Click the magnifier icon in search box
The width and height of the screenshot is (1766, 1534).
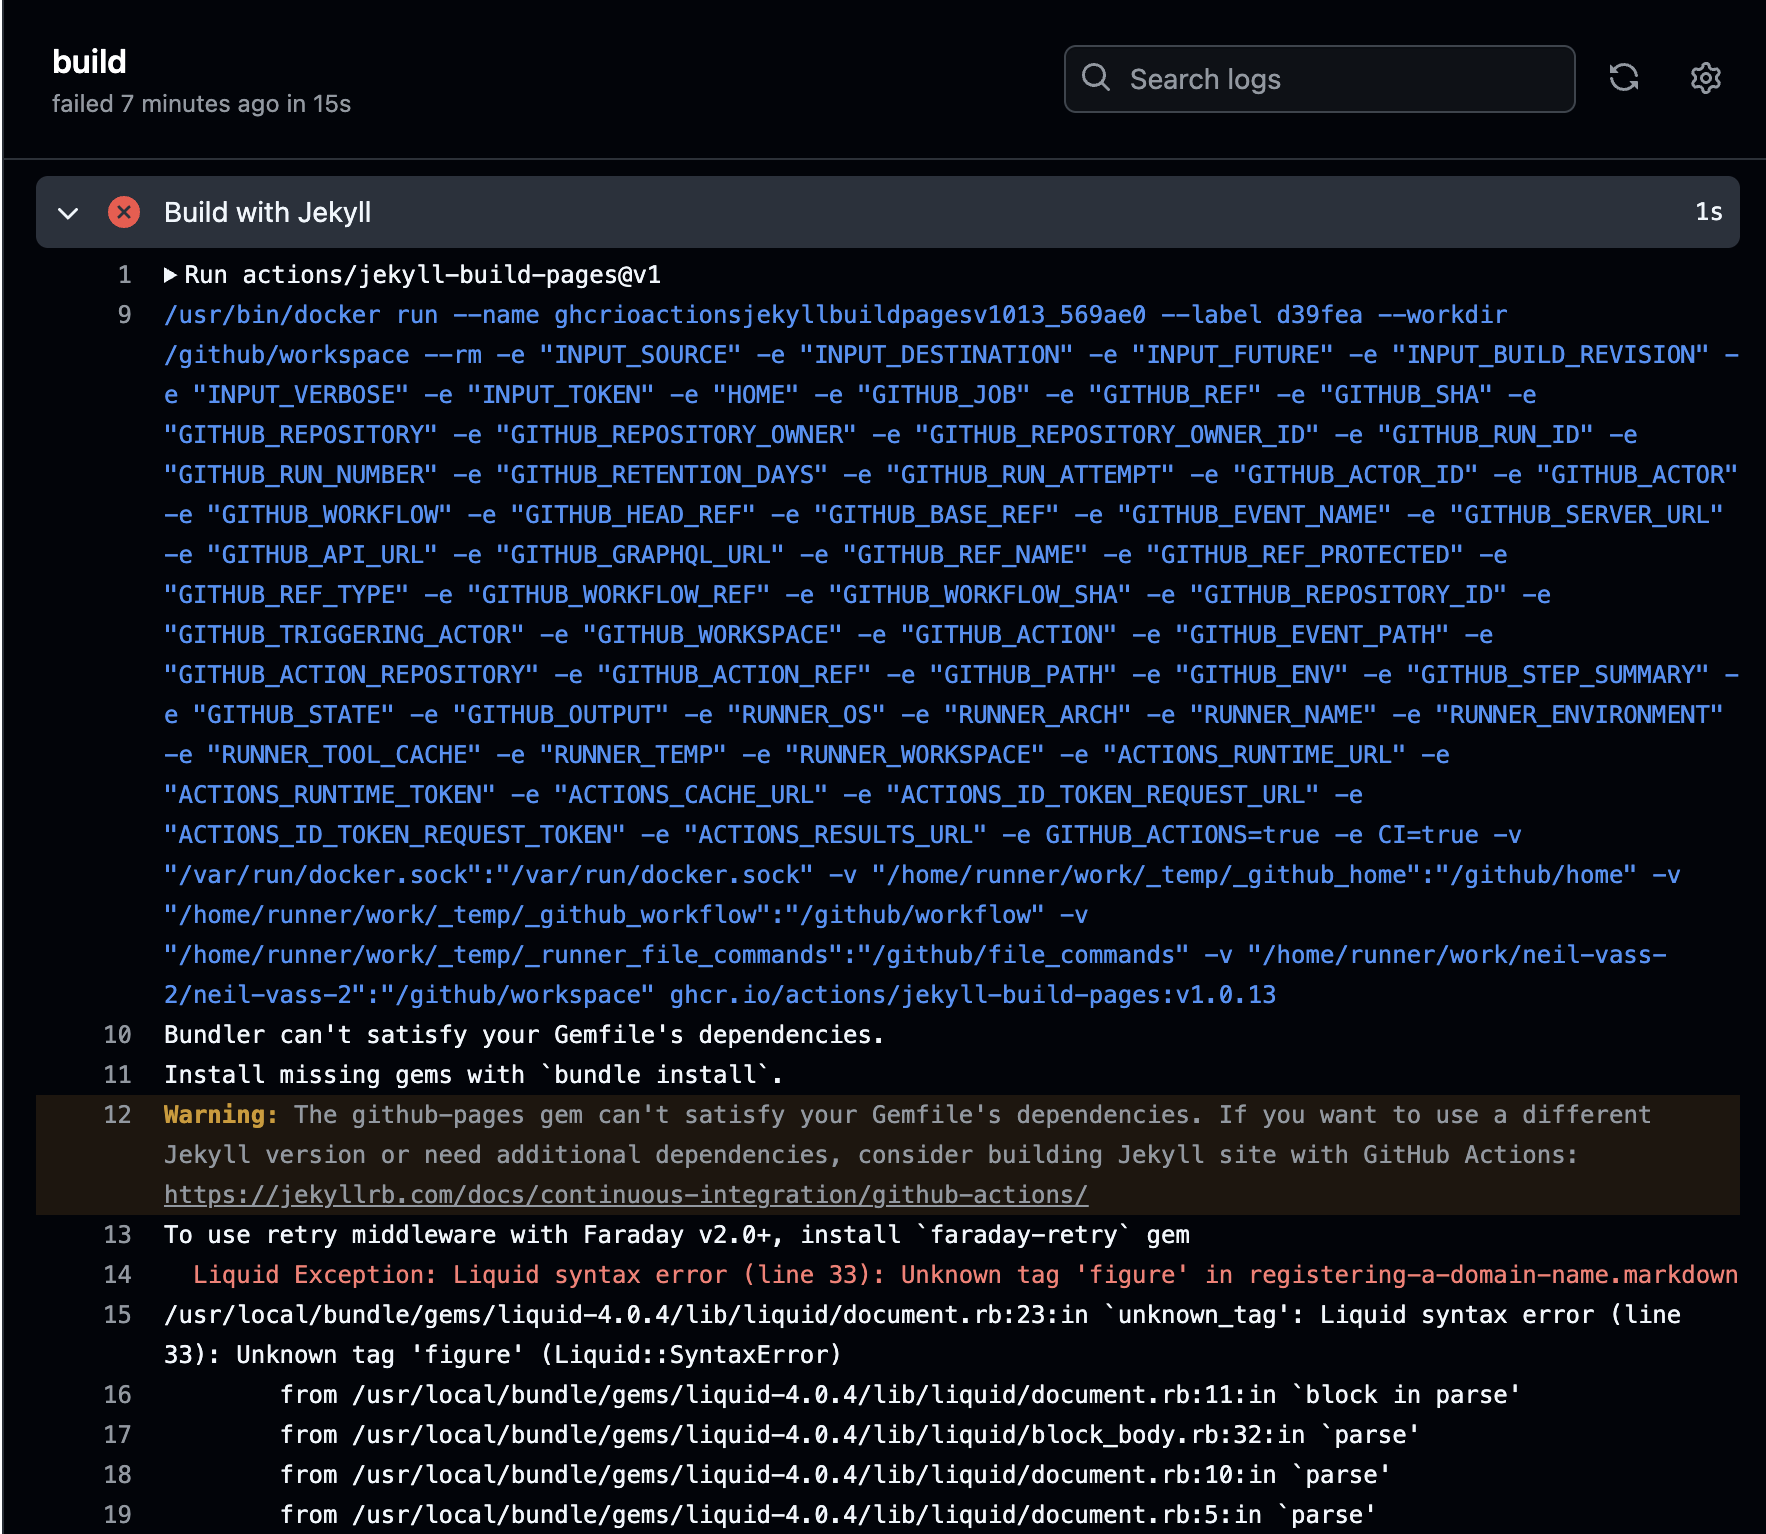(x=1096, y=78)
